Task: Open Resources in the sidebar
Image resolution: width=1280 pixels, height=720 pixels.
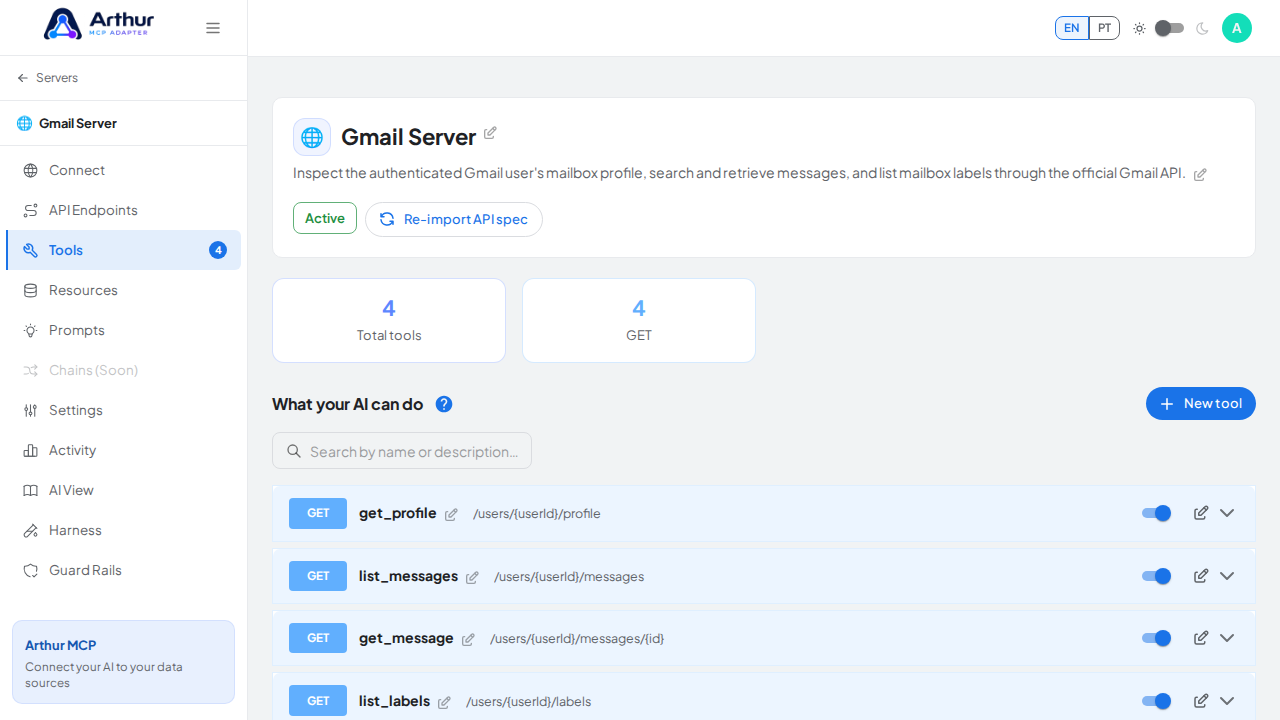Action: tap(124, 290)
